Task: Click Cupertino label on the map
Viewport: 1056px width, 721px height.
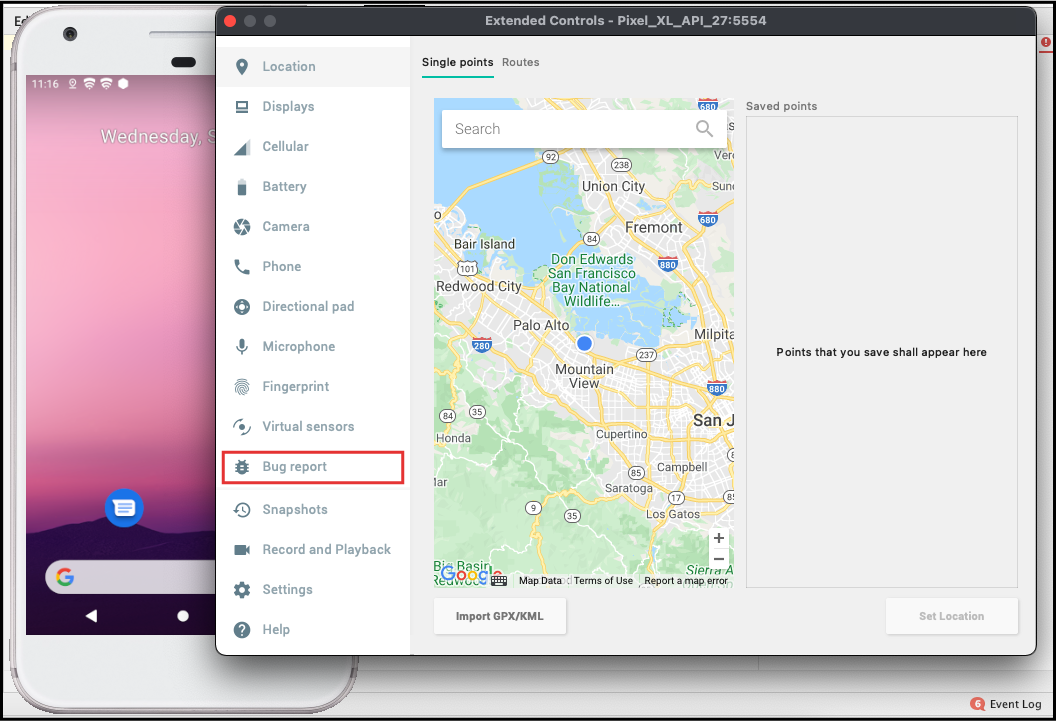Action: click(x=621, y=434)
